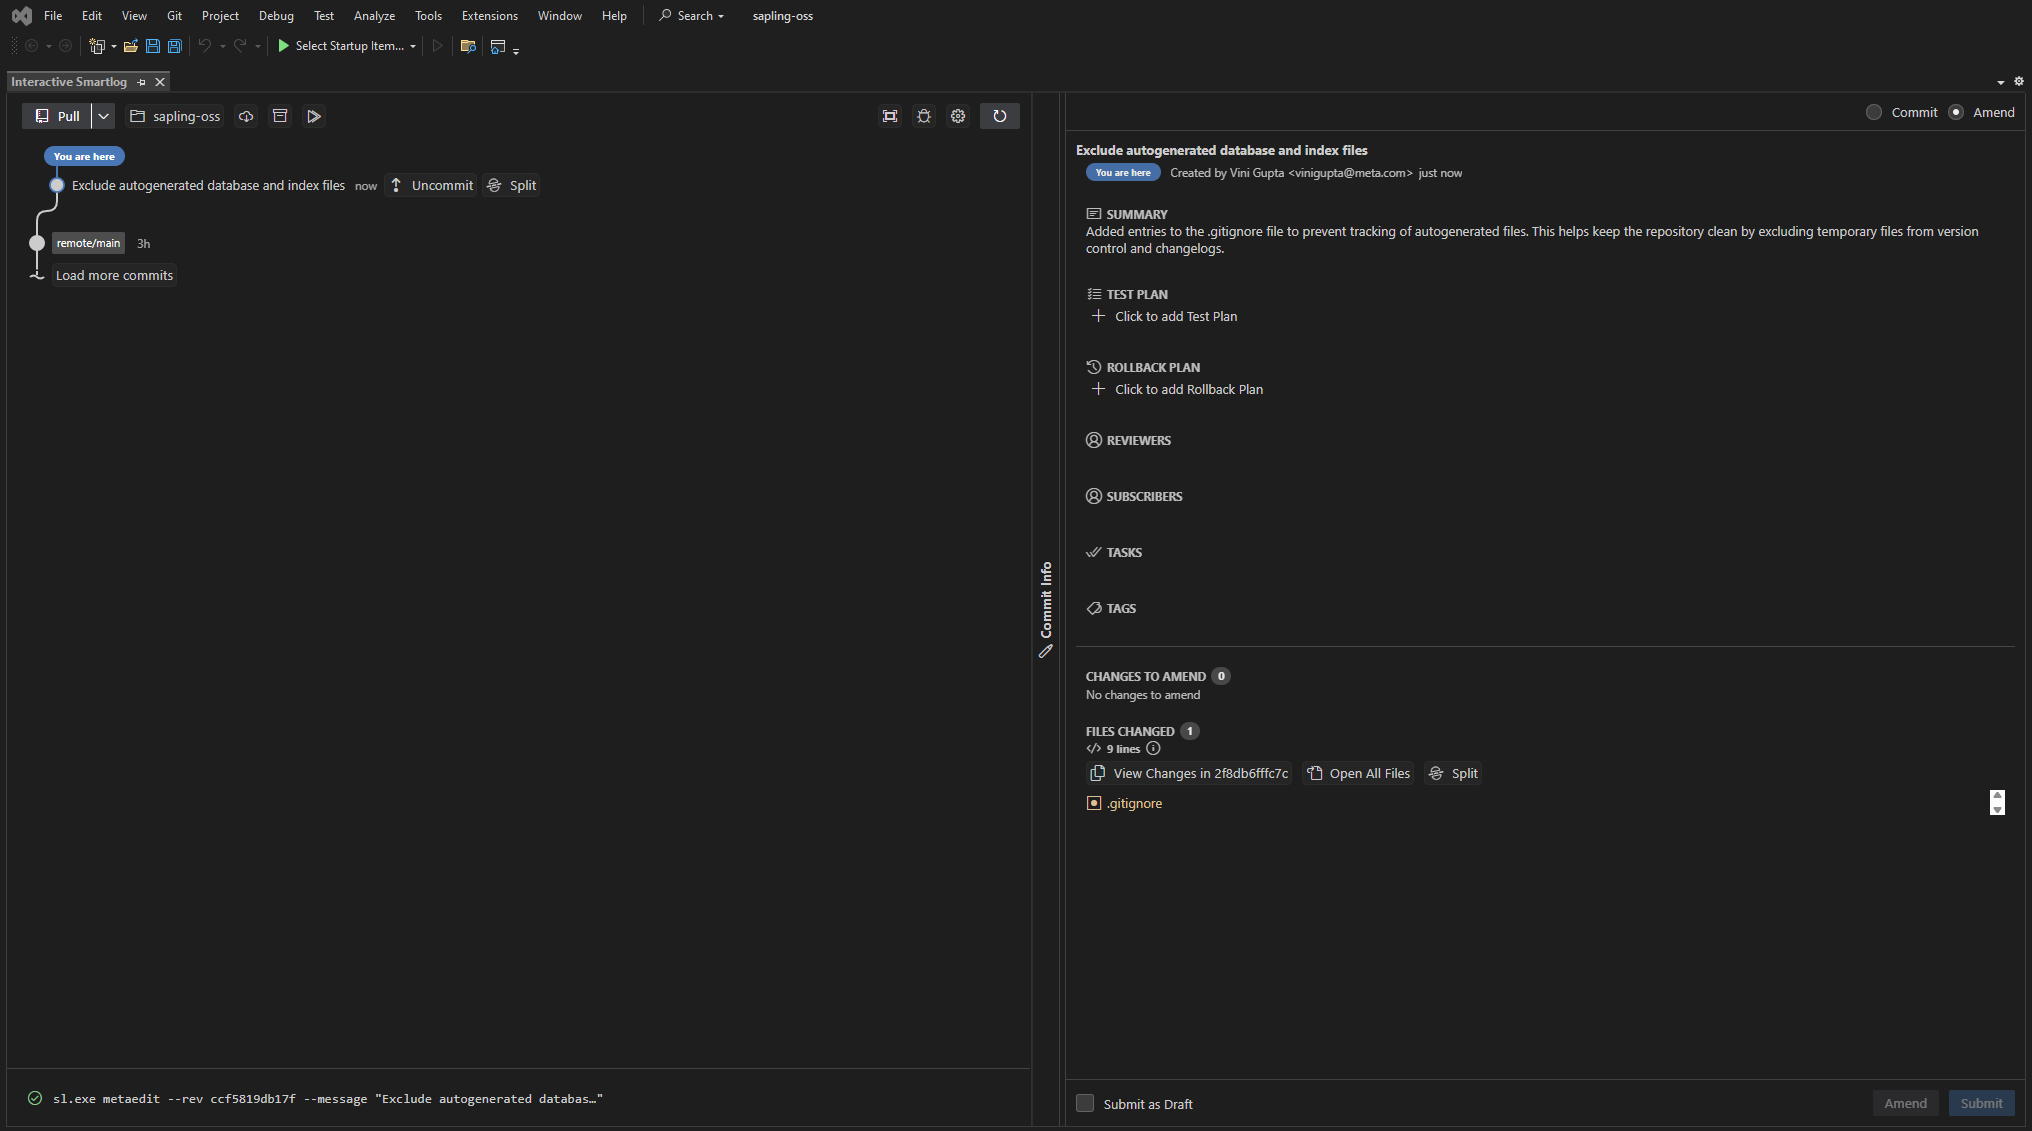This screenshot has height=1131, width=2032.
Task: Click the file list scroll up arrow
Action: (1997, 796)
